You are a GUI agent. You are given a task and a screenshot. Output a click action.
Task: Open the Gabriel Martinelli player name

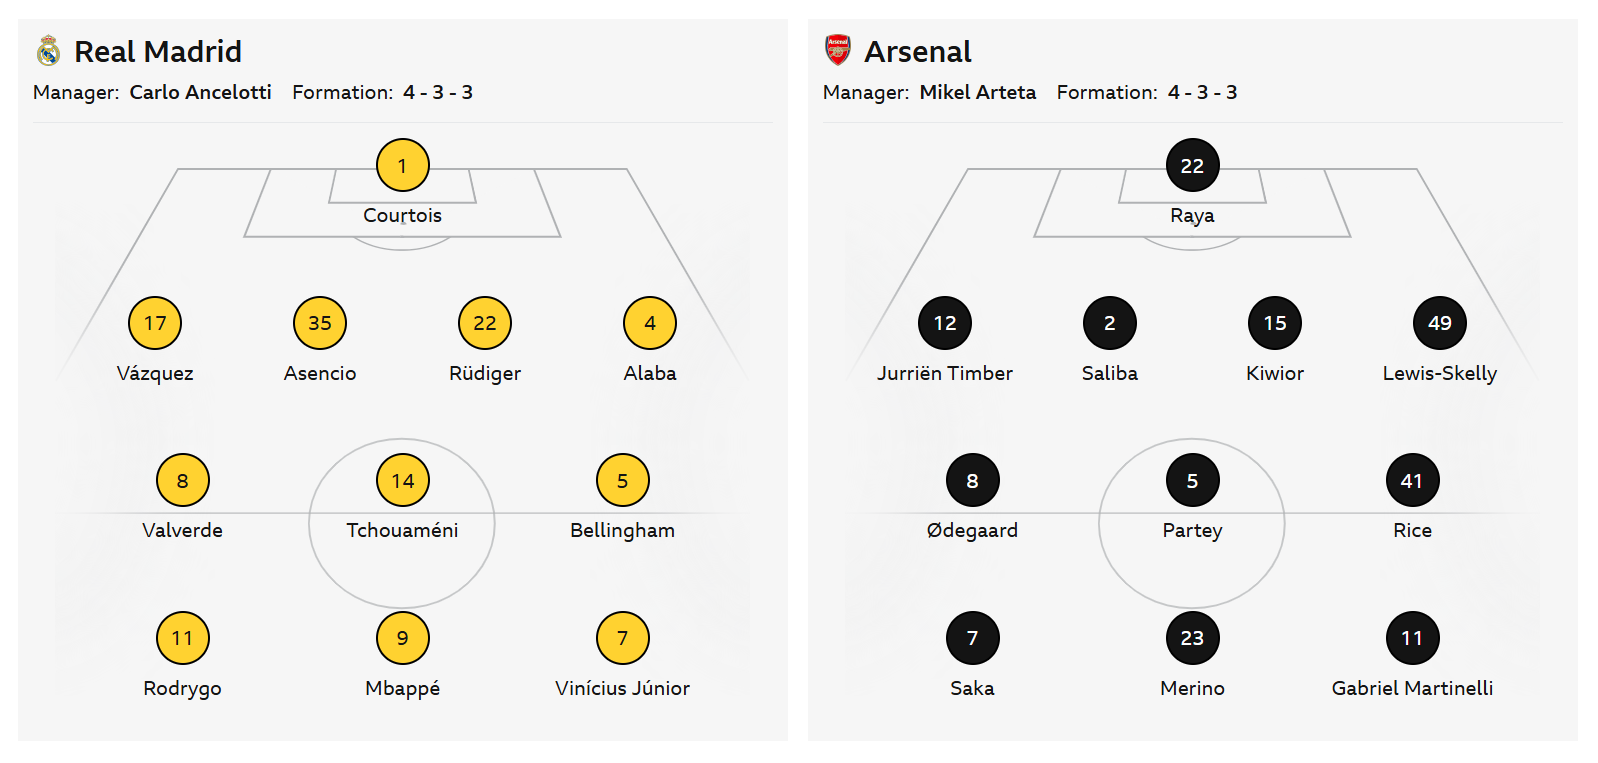tap(1413, 688)
